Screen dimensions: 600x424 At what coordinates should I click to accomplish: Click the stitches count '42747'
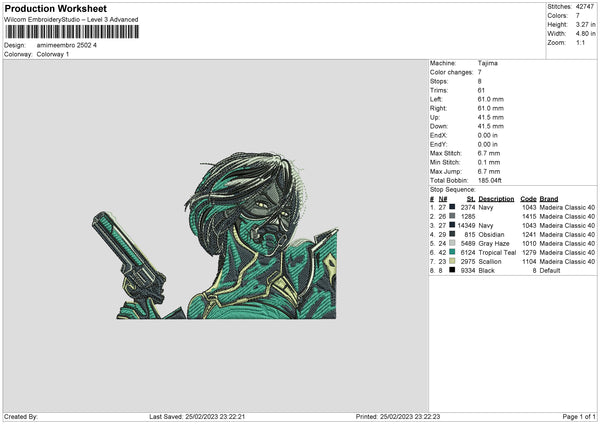[585, 7]
